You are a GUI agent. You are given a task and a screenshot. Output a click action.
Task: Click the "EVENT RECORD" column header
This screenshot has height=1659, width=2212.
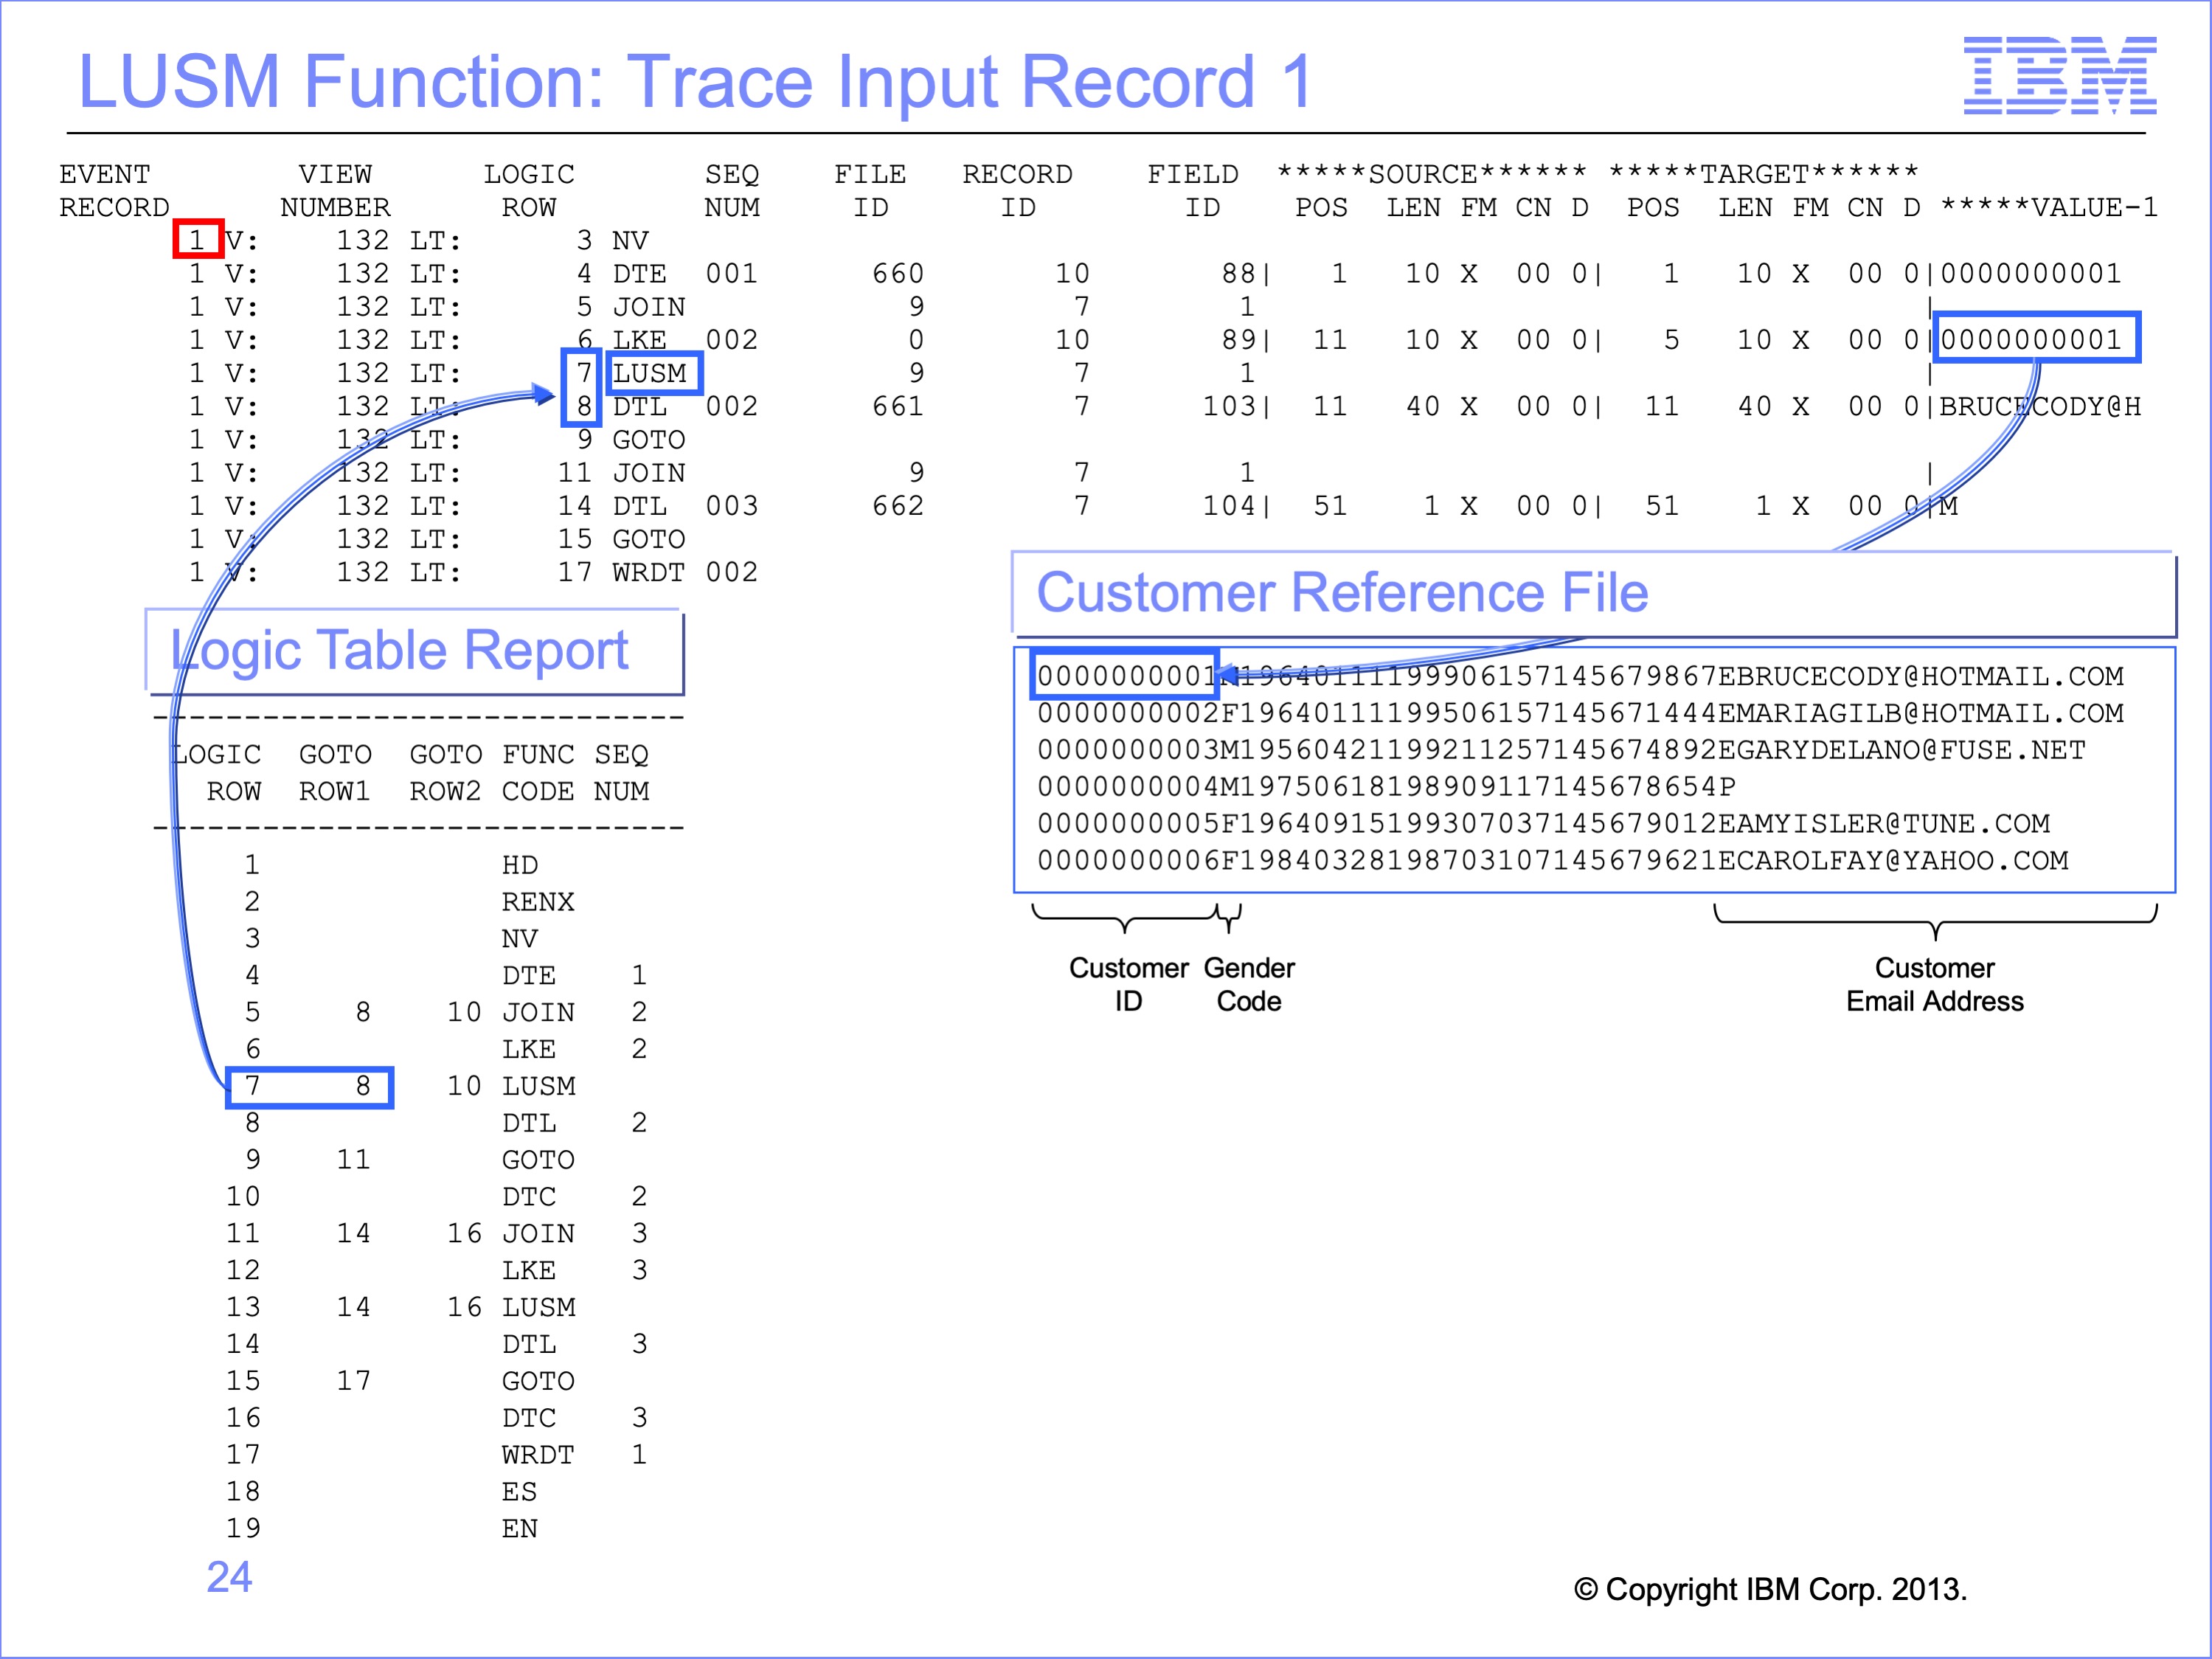click(x=114, y=191)
